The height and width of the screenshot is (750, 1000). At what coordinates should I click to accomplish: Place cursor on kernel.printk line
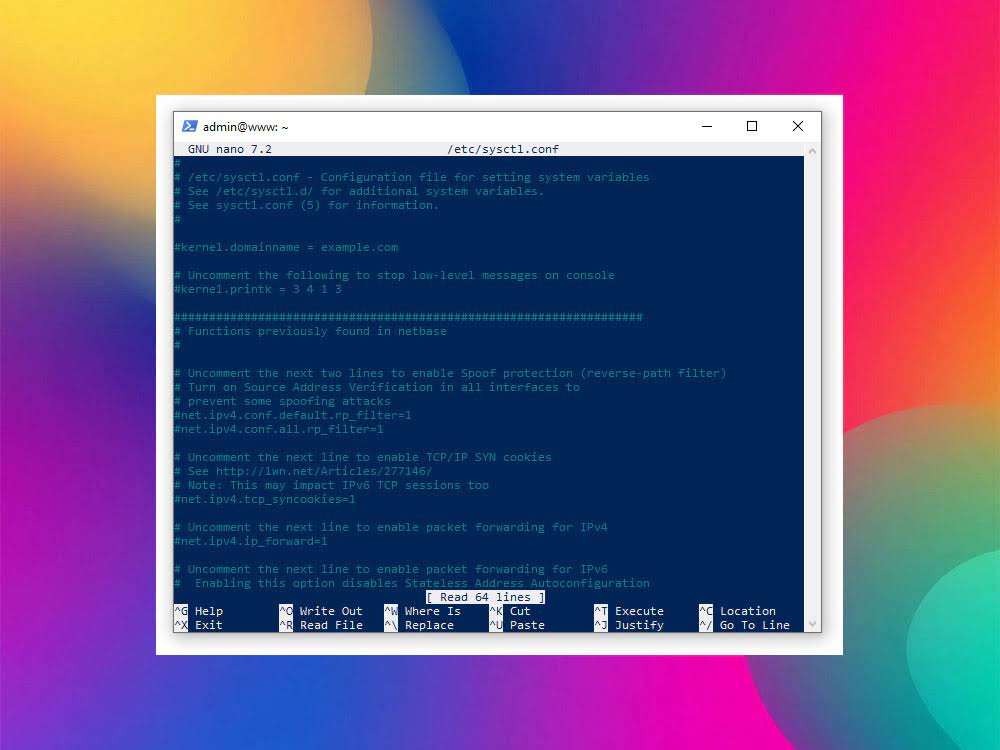click(258, 289)
